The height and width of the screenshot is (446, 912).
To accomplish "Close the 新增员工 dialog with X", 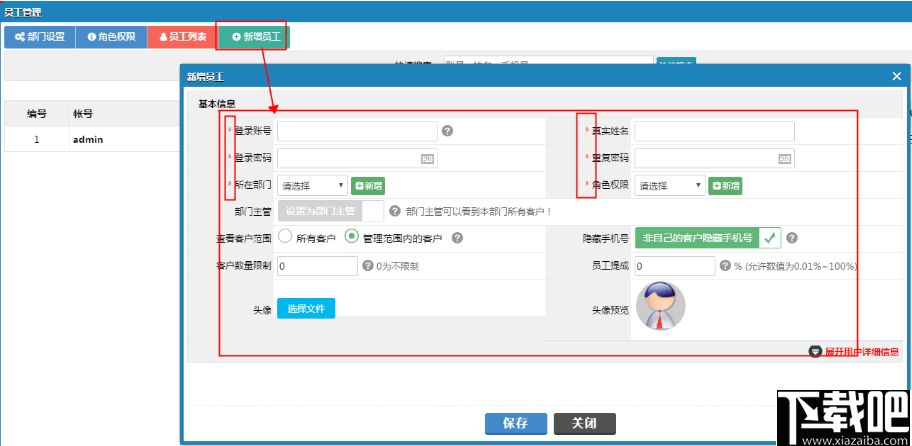I will tap(897, 76).
